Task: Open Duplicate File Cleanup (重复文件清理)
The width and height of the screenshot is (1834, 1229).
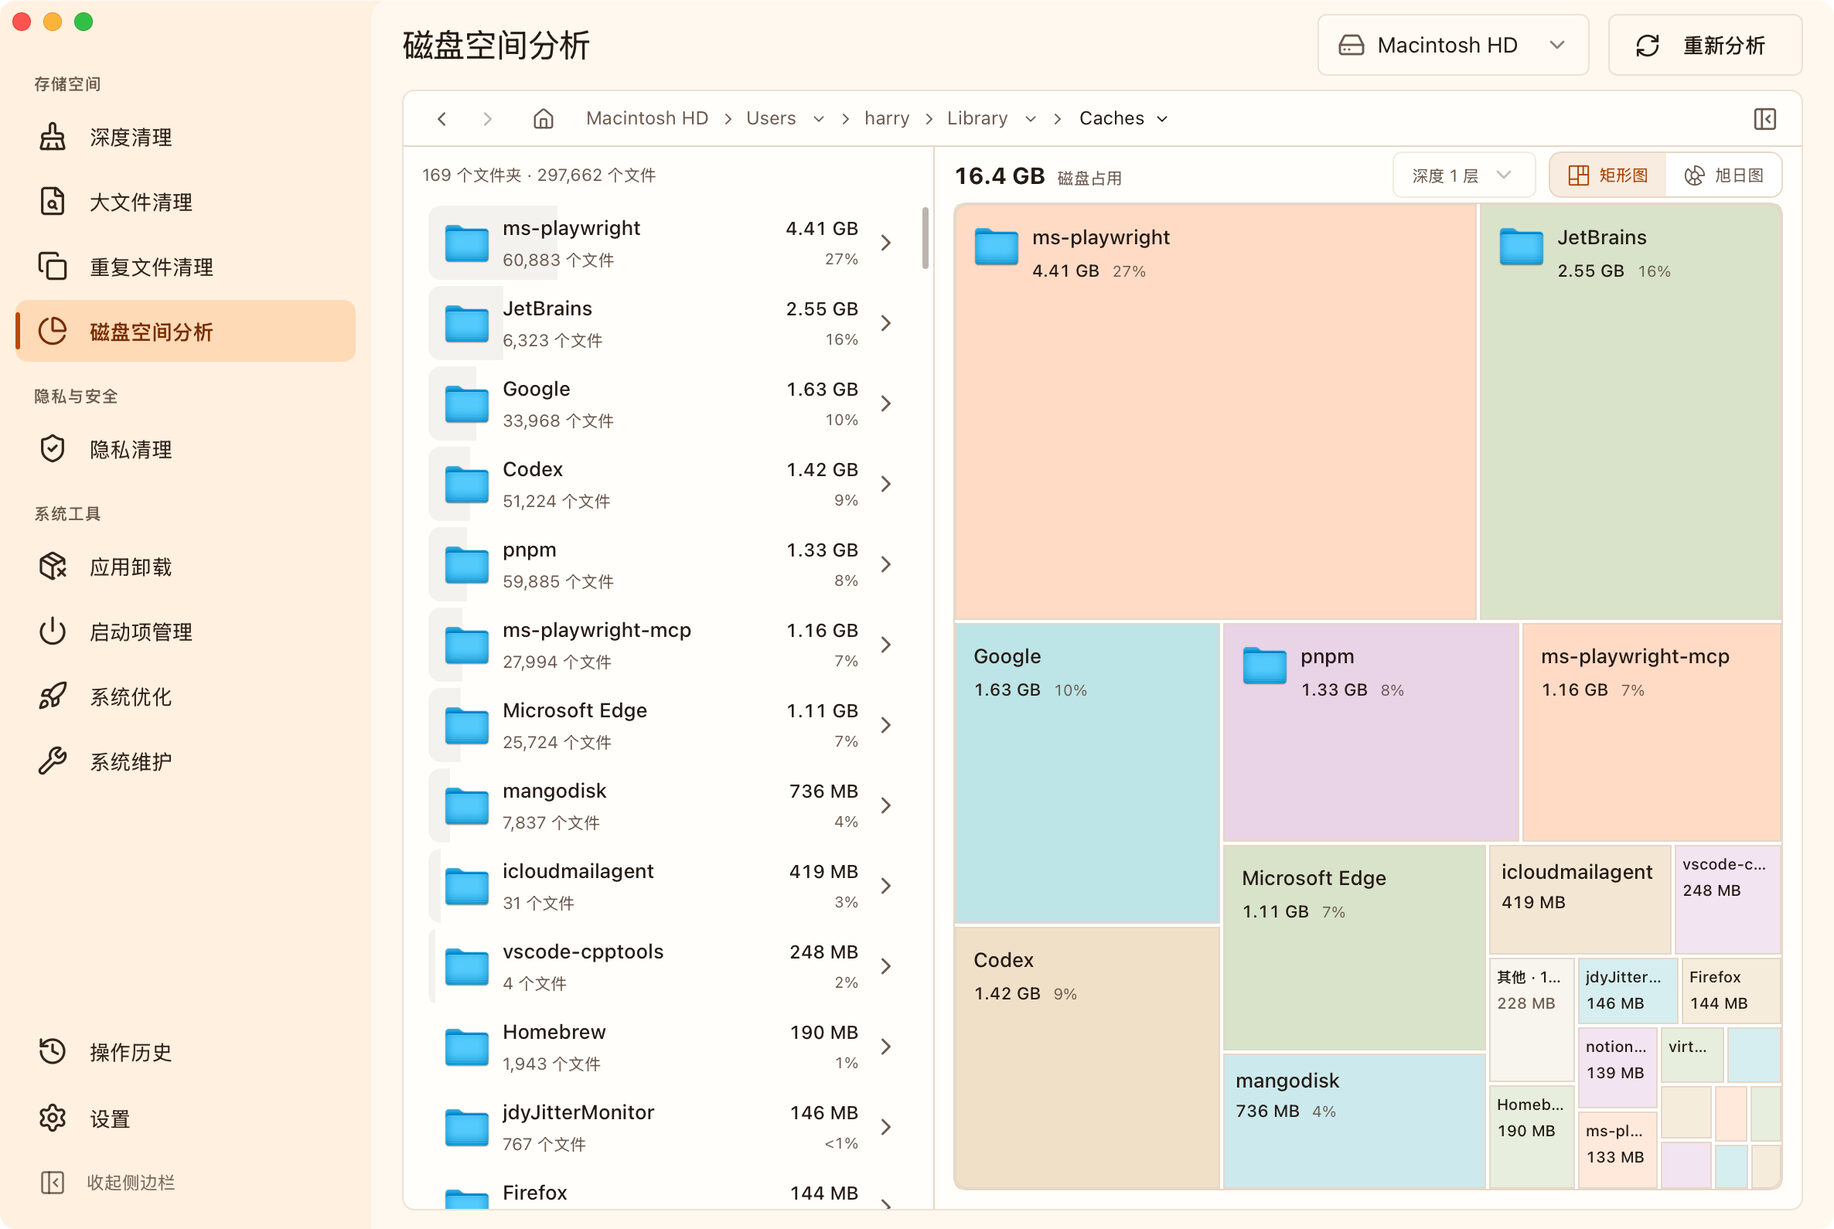Action: (x=185, y=267)
